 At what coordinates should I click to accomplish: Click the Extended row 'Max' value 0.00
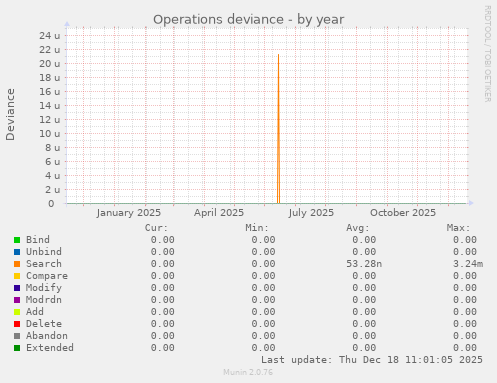point(465,348)
